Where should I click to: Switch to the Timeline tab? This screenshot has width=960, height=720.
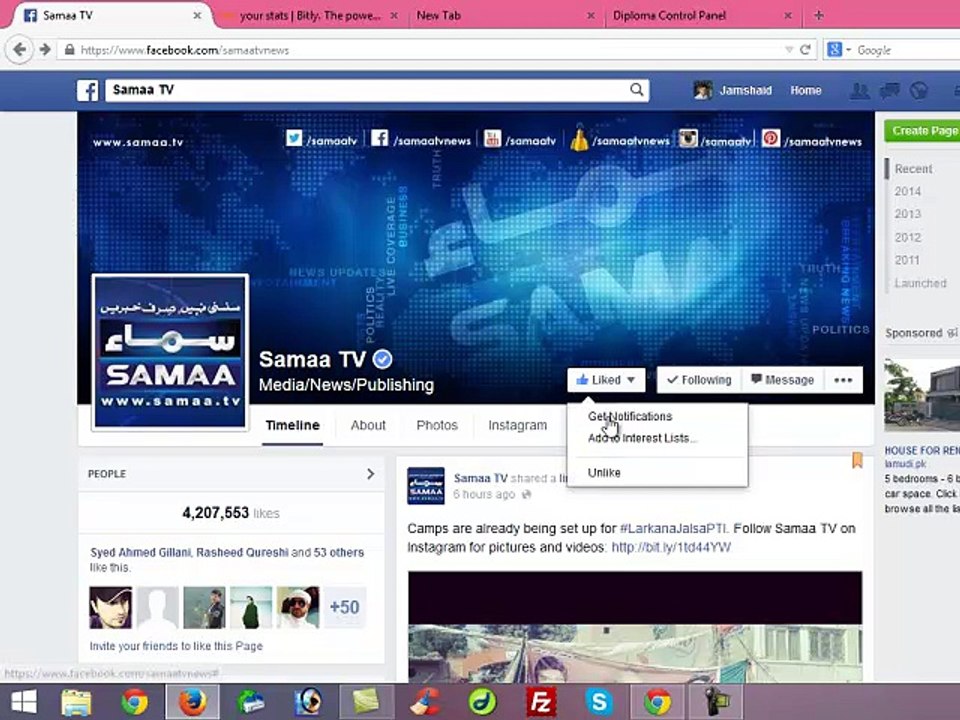point(293,425)
